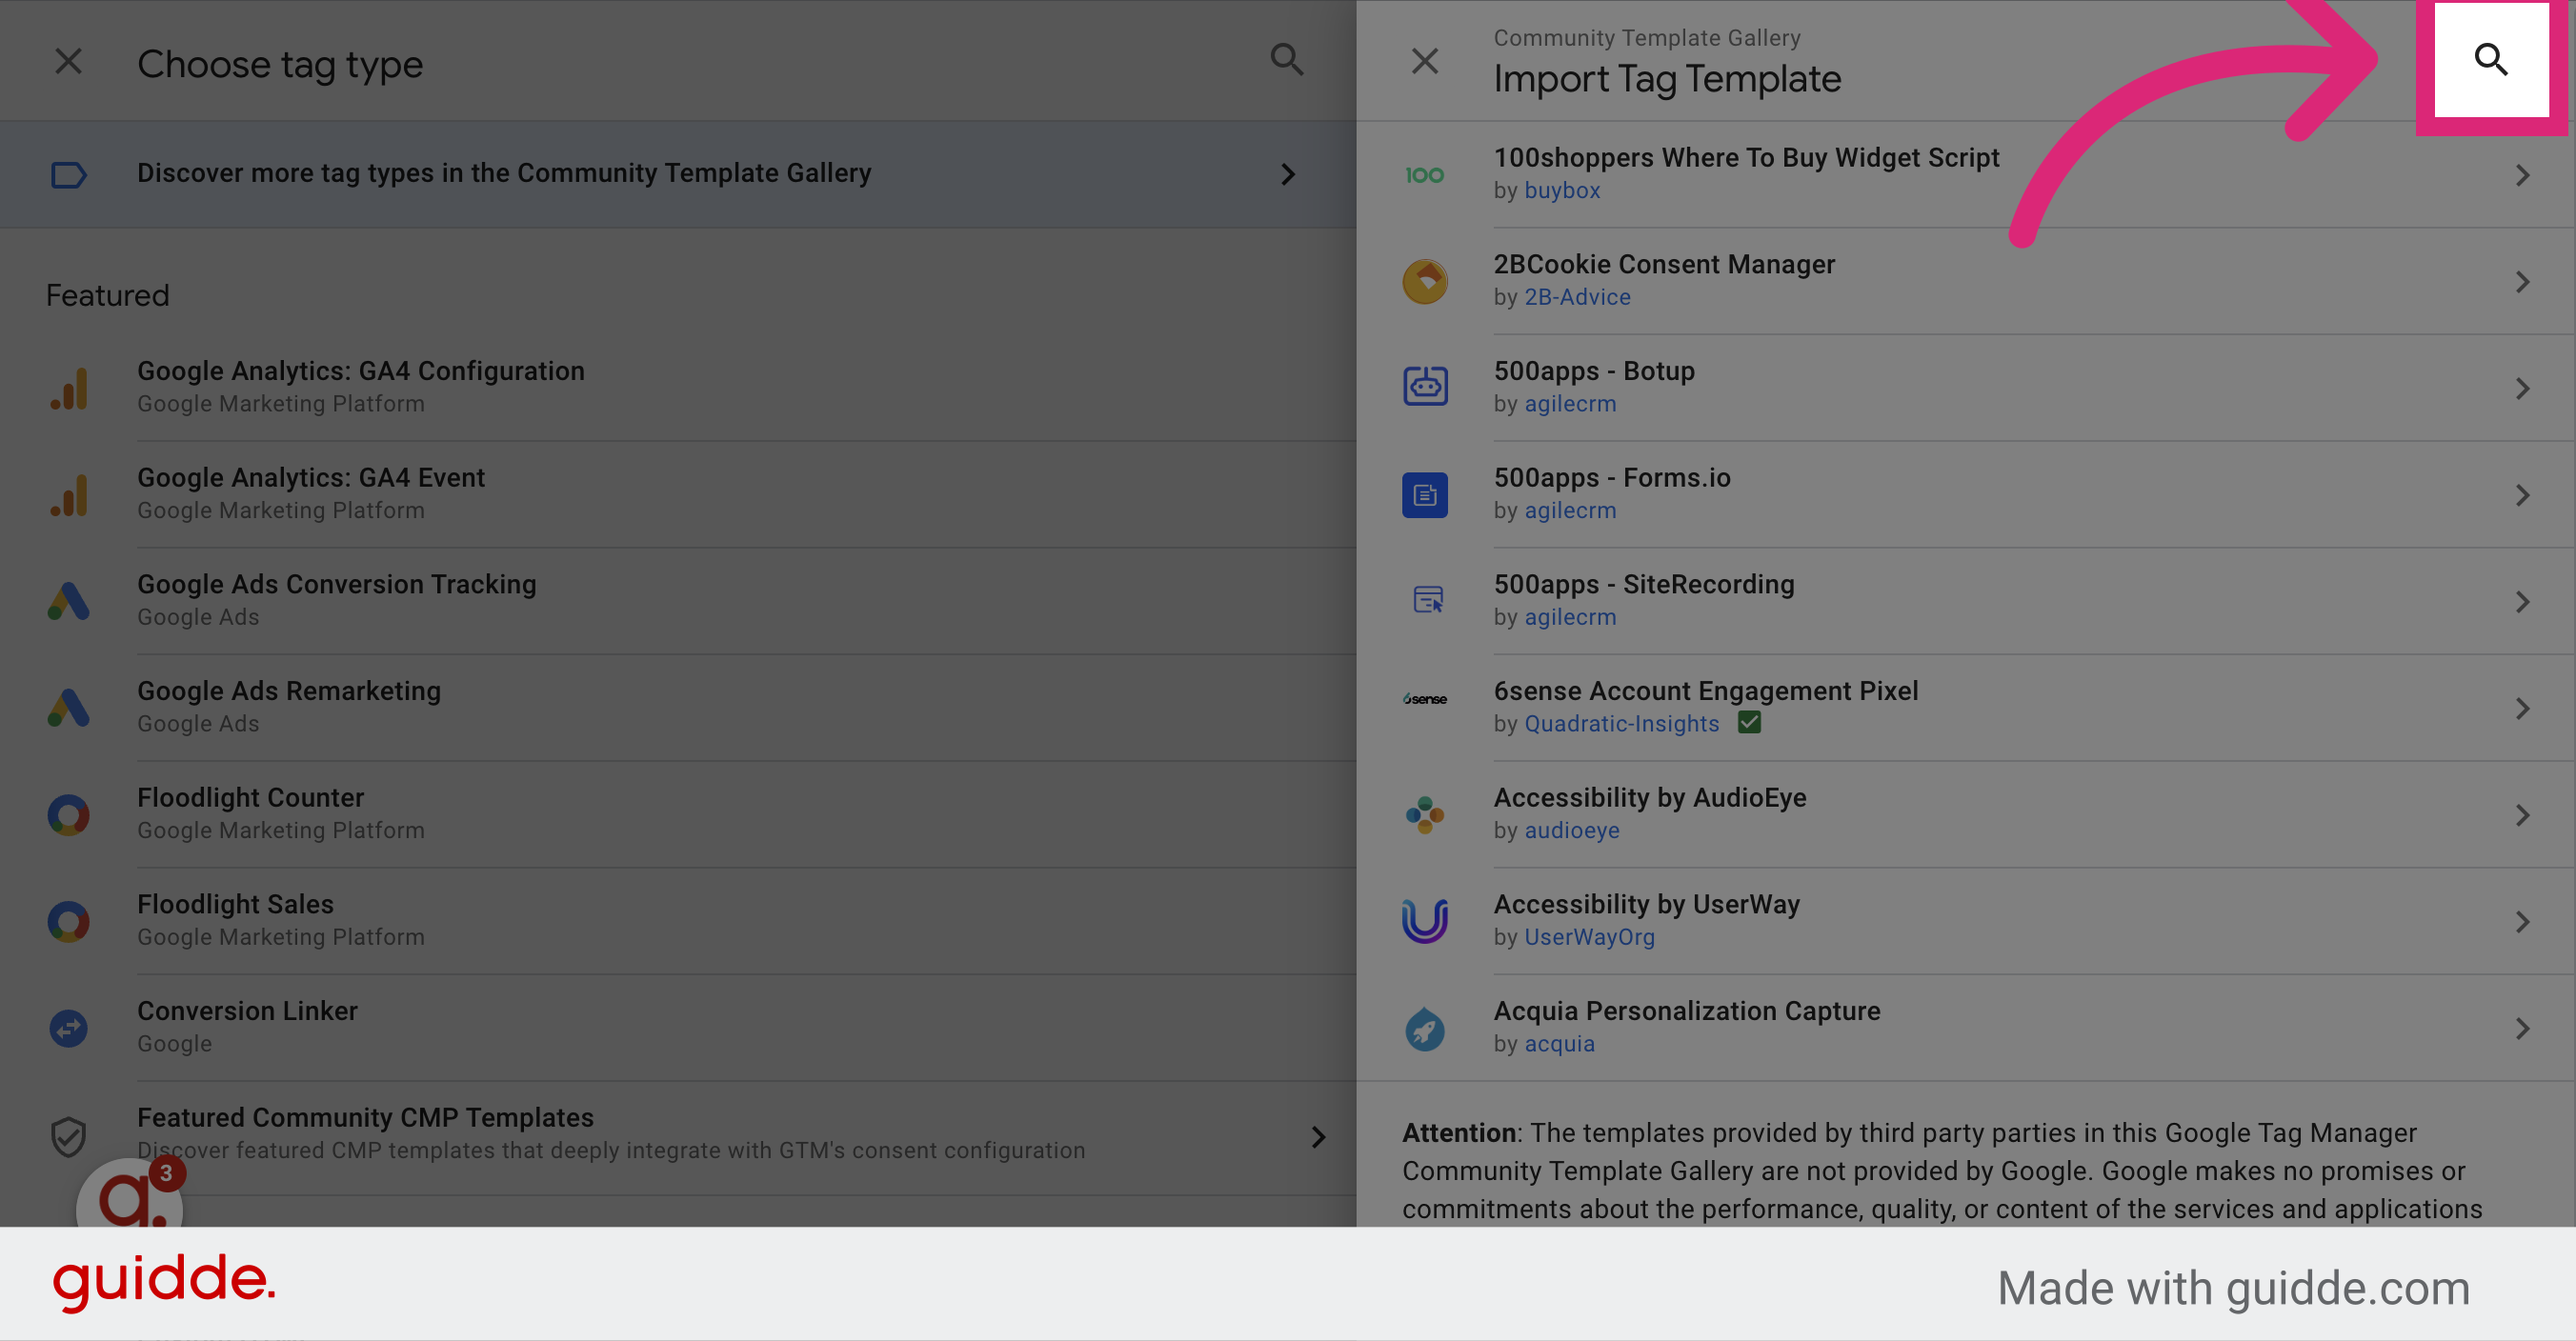Expand chevron for 500apps - Forms.io

(x=2522, y=495)
